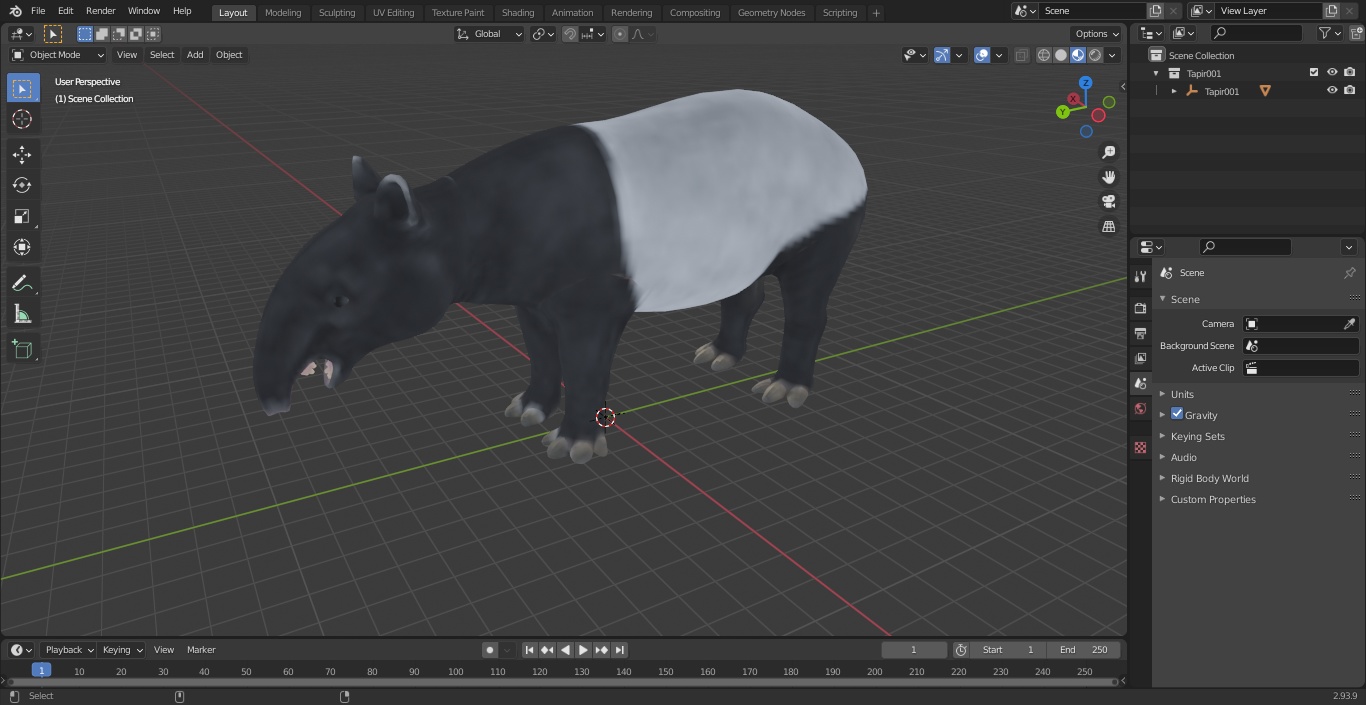Activate the Move tool
The height and width of the screenshot is (705, 1366).
click(x=22, y=154)
